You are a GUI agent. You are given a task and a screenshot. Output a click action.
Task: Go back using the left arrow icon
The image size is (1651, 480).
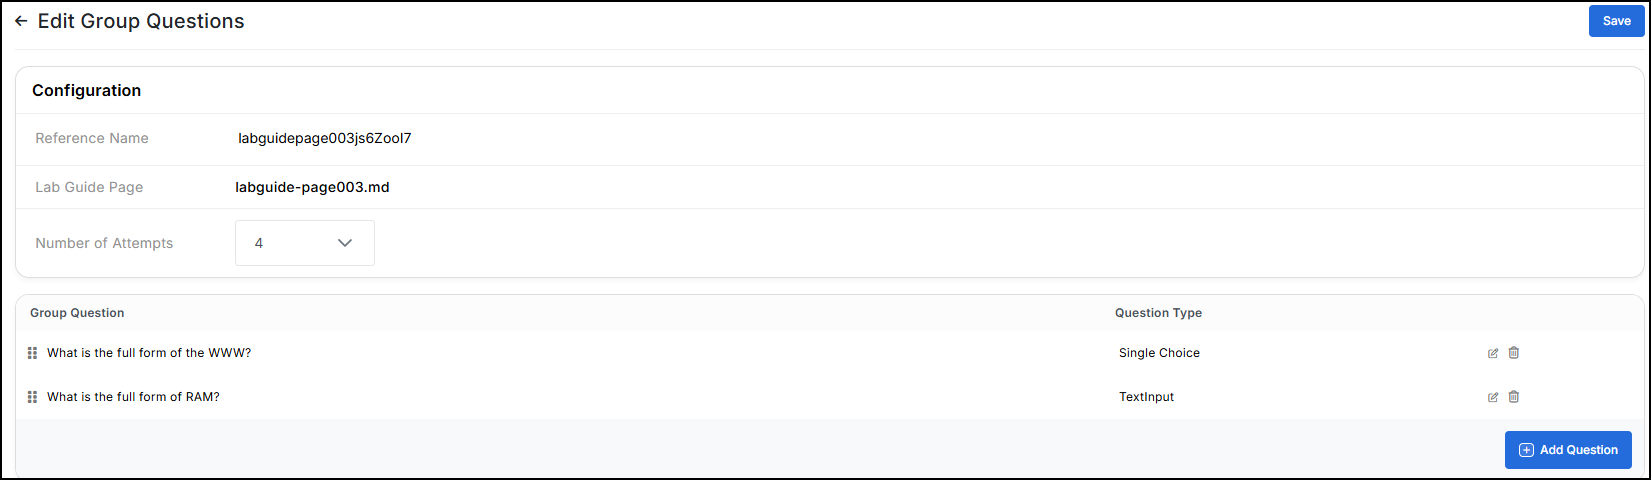tap(21, 21)
